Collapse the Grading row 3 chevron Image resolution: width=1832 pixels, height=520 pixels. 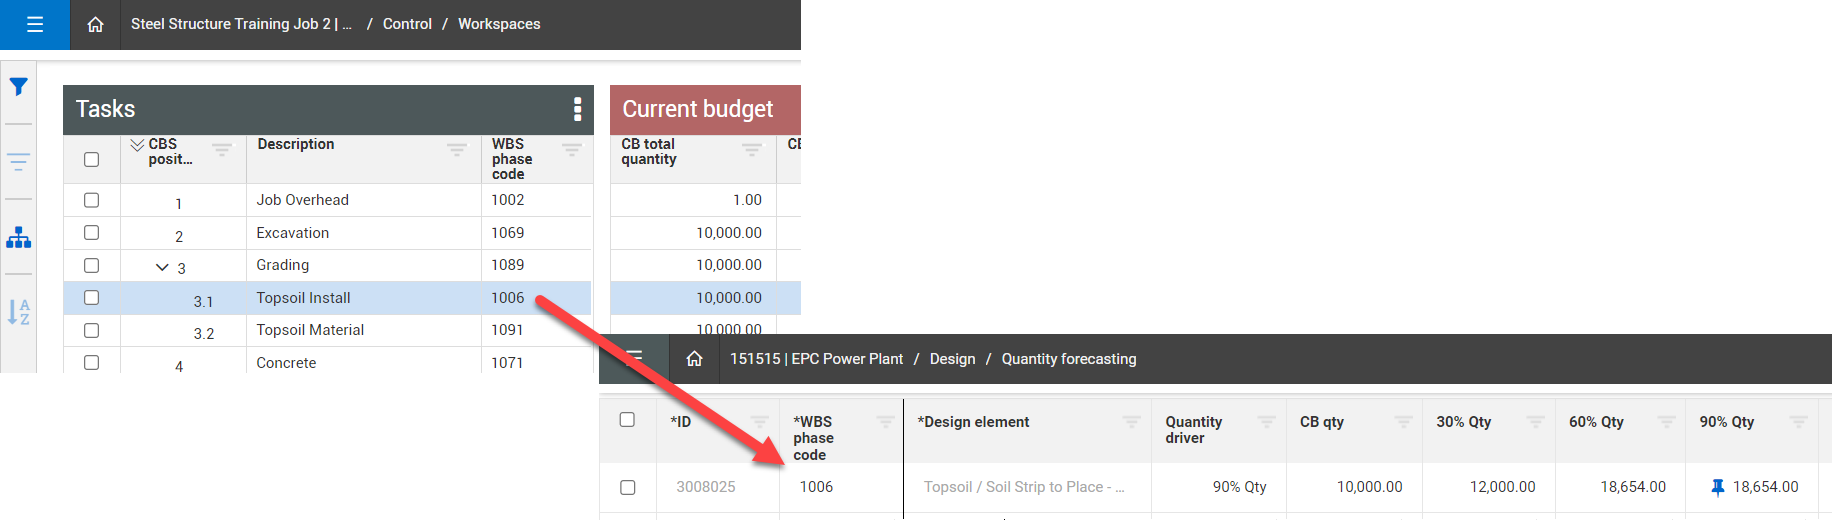pos(162,267)
